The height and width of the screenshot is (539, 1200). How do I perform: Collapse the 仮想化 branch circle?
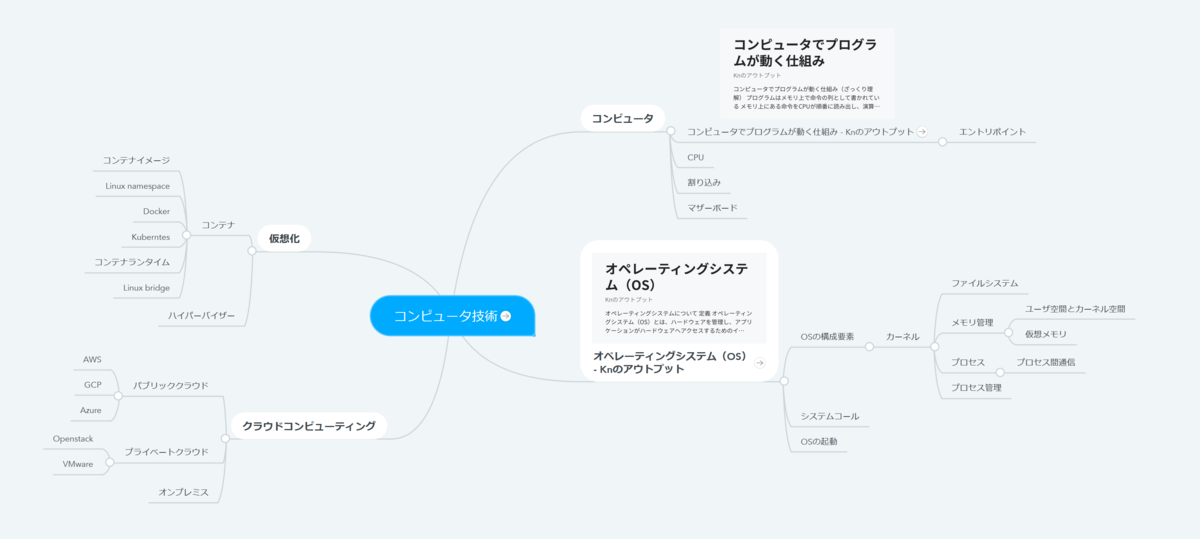[x=252, y=251]
